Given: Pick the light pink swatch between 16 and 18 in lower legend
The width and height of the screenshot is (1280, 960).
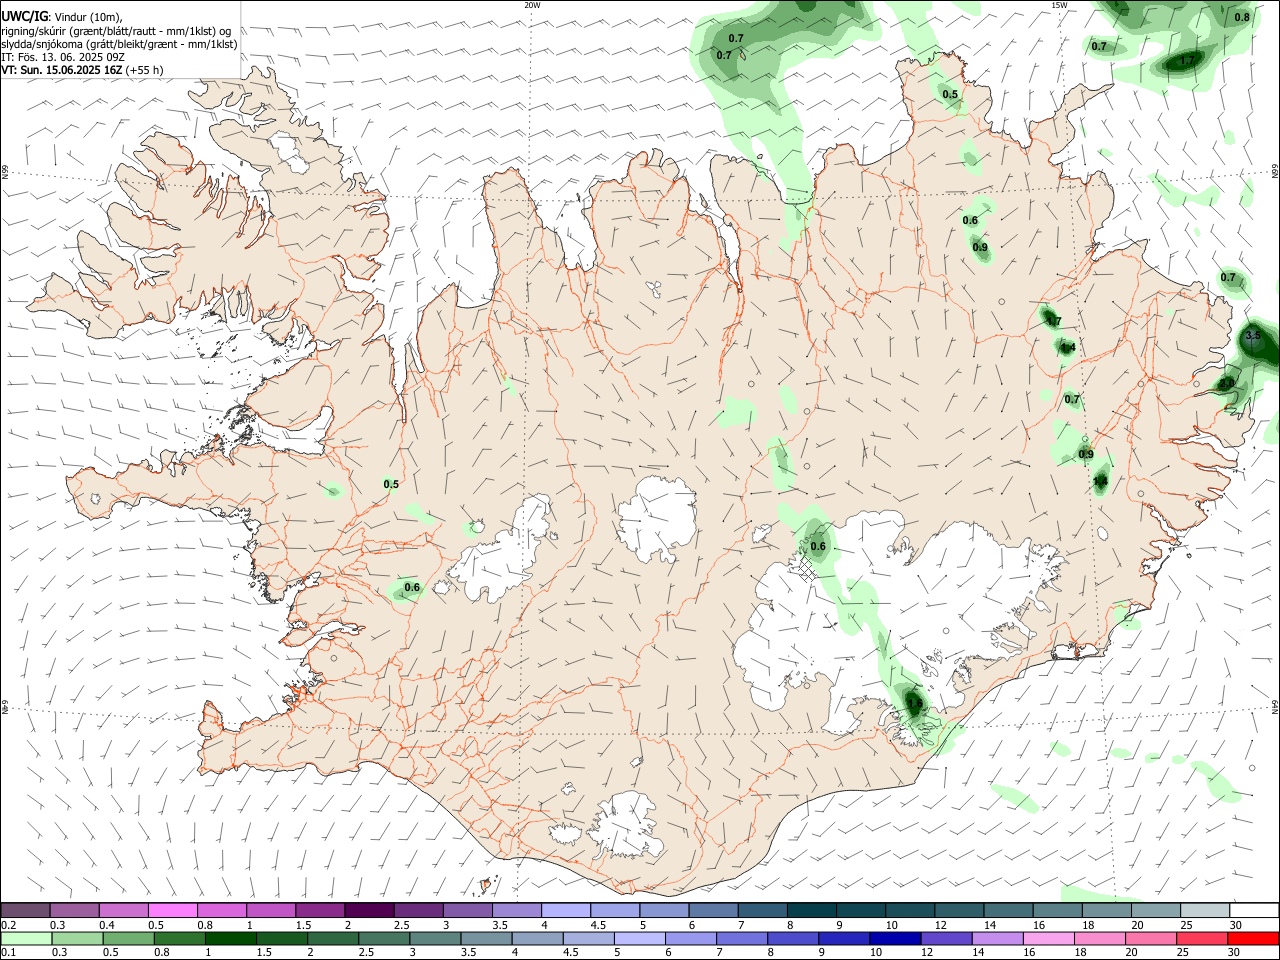Looking at the screenshot, I should 1048,938.
